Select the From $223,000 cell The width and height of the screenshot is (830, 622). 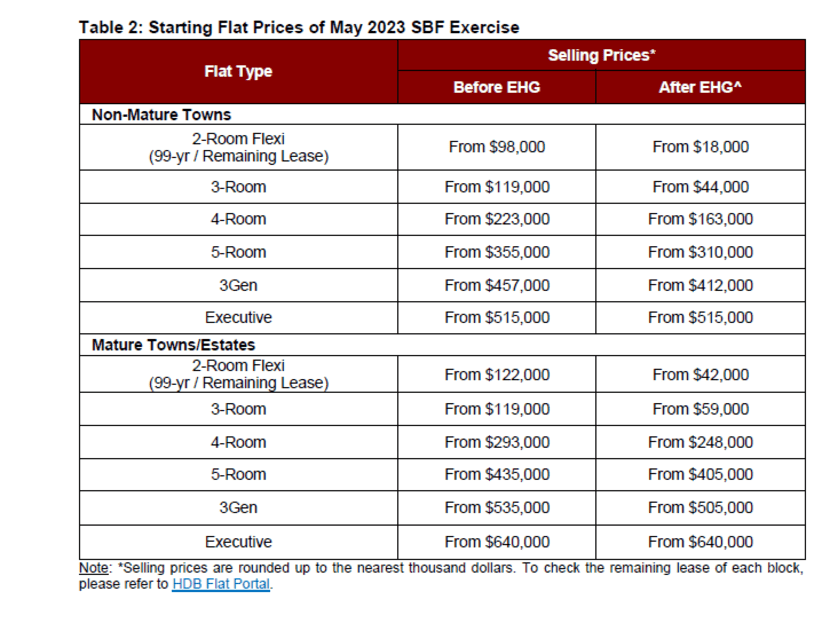(497, 219)
